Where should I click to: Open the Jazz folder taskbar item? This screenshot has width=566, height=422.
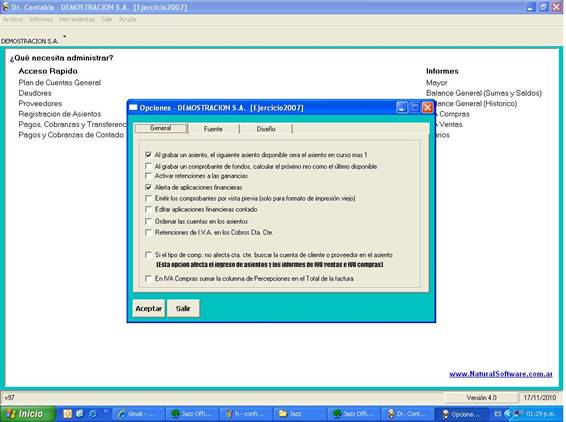299,414
